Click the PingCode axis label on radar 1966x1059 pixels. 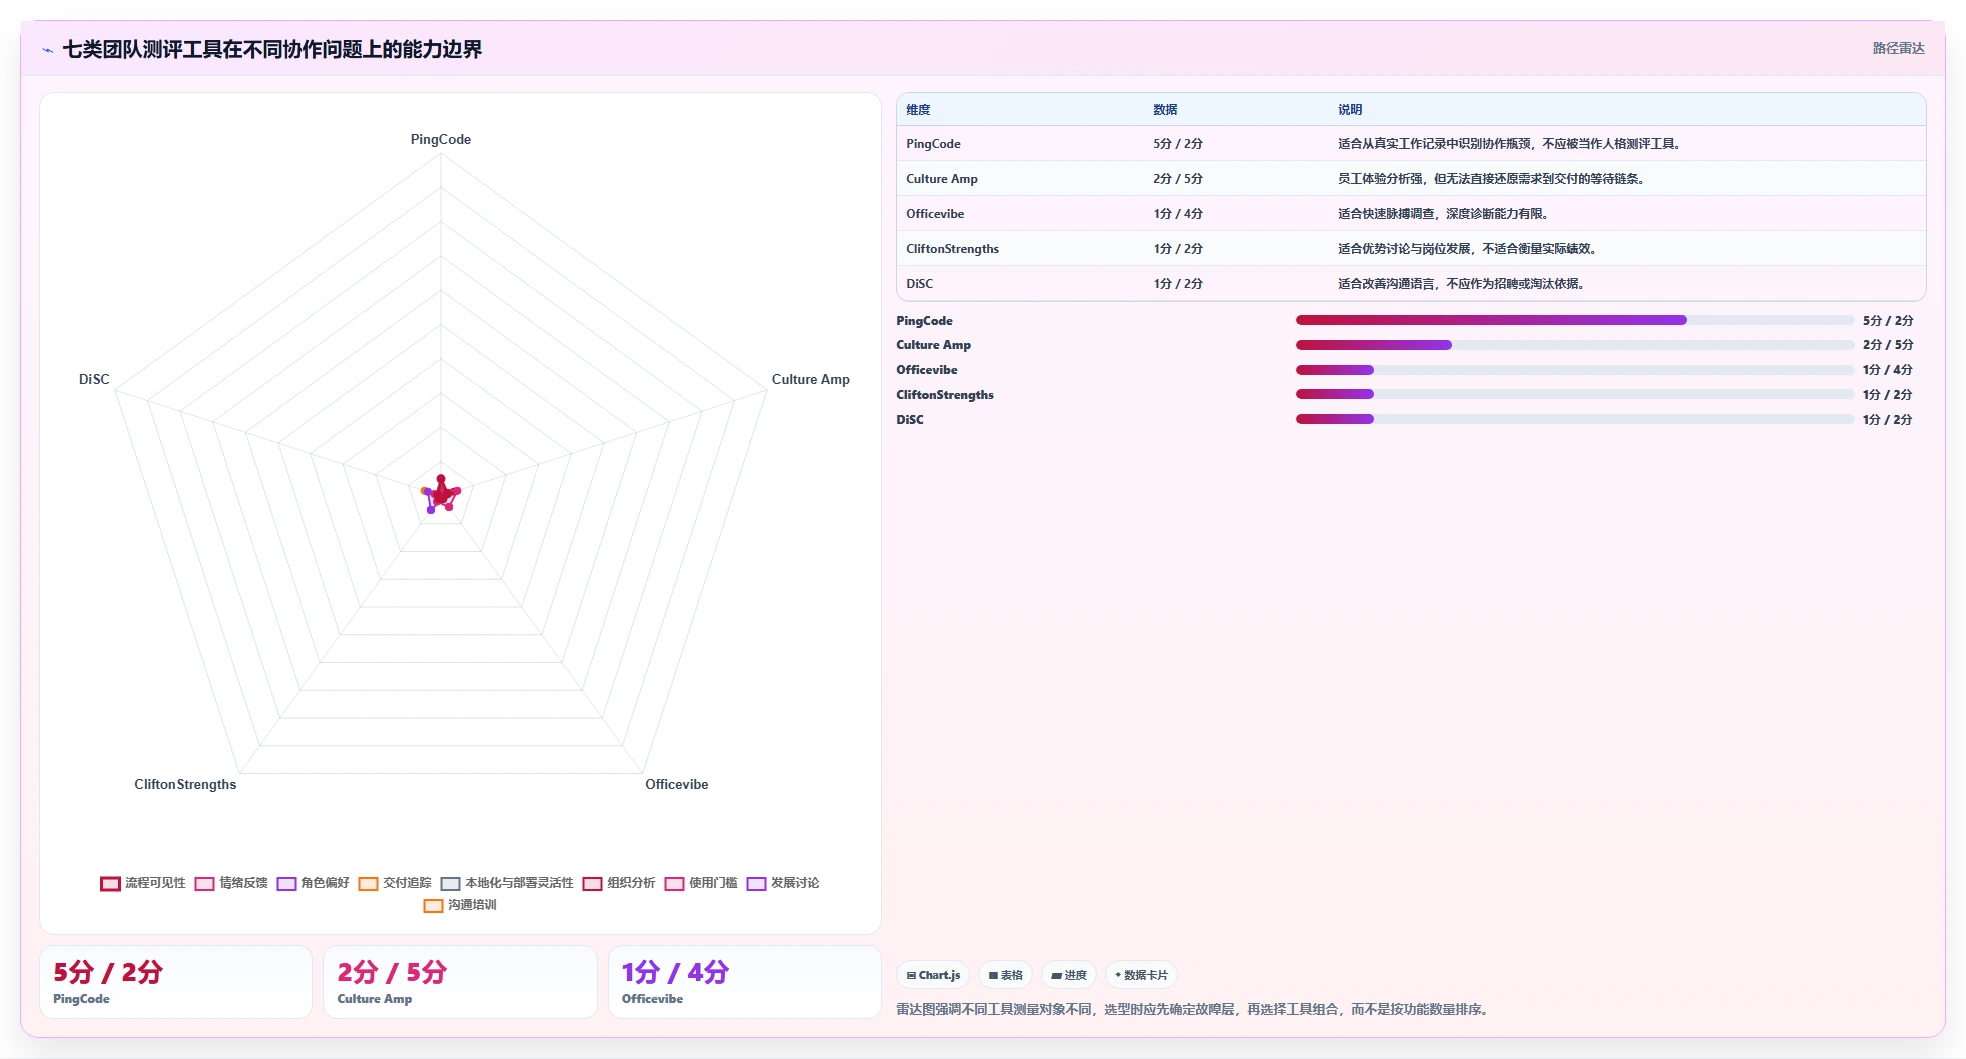pyautogui.click(x=441, y=139)
